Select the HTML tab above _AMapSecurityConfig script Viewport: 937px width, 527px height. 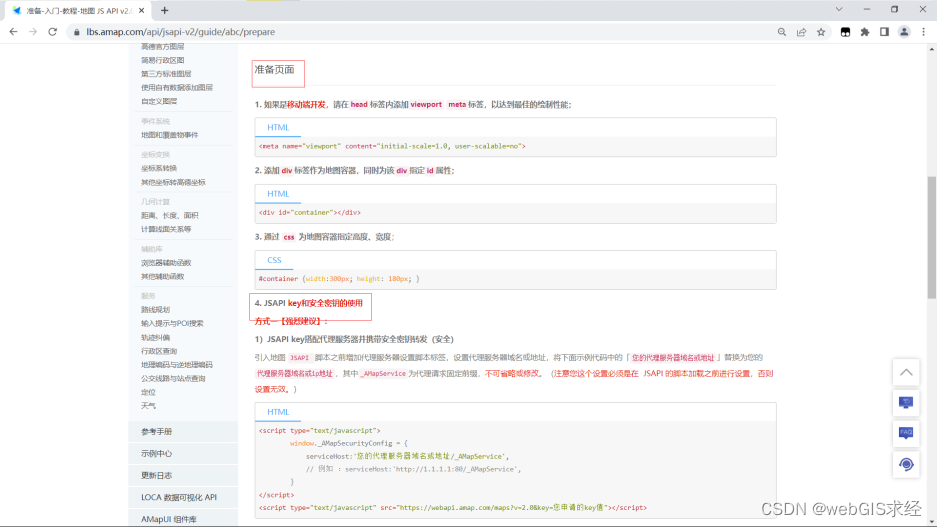[x=278, y=412]
